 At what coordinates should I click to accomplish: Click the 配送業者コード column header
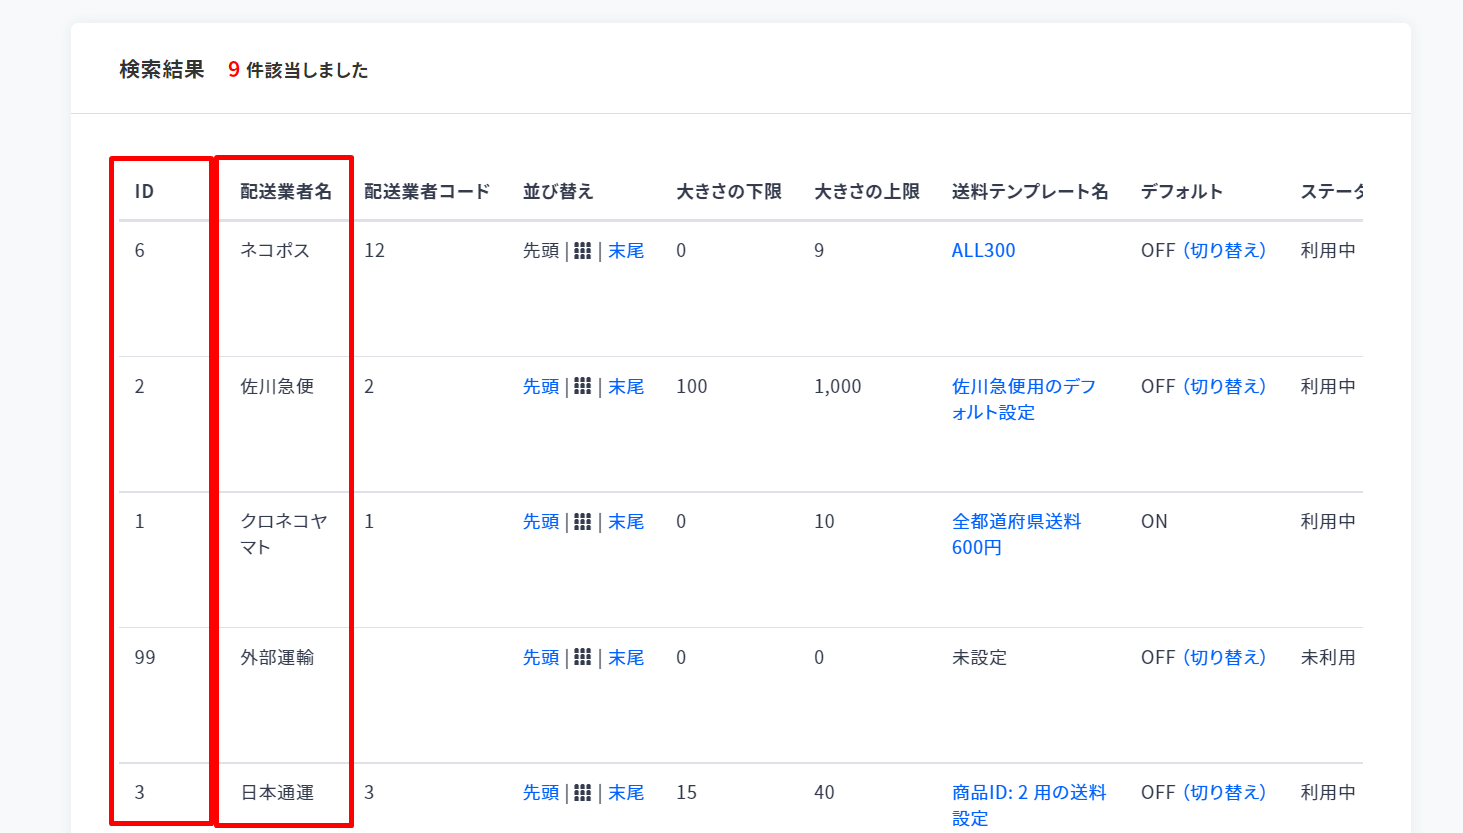click(x=427, y=191)
